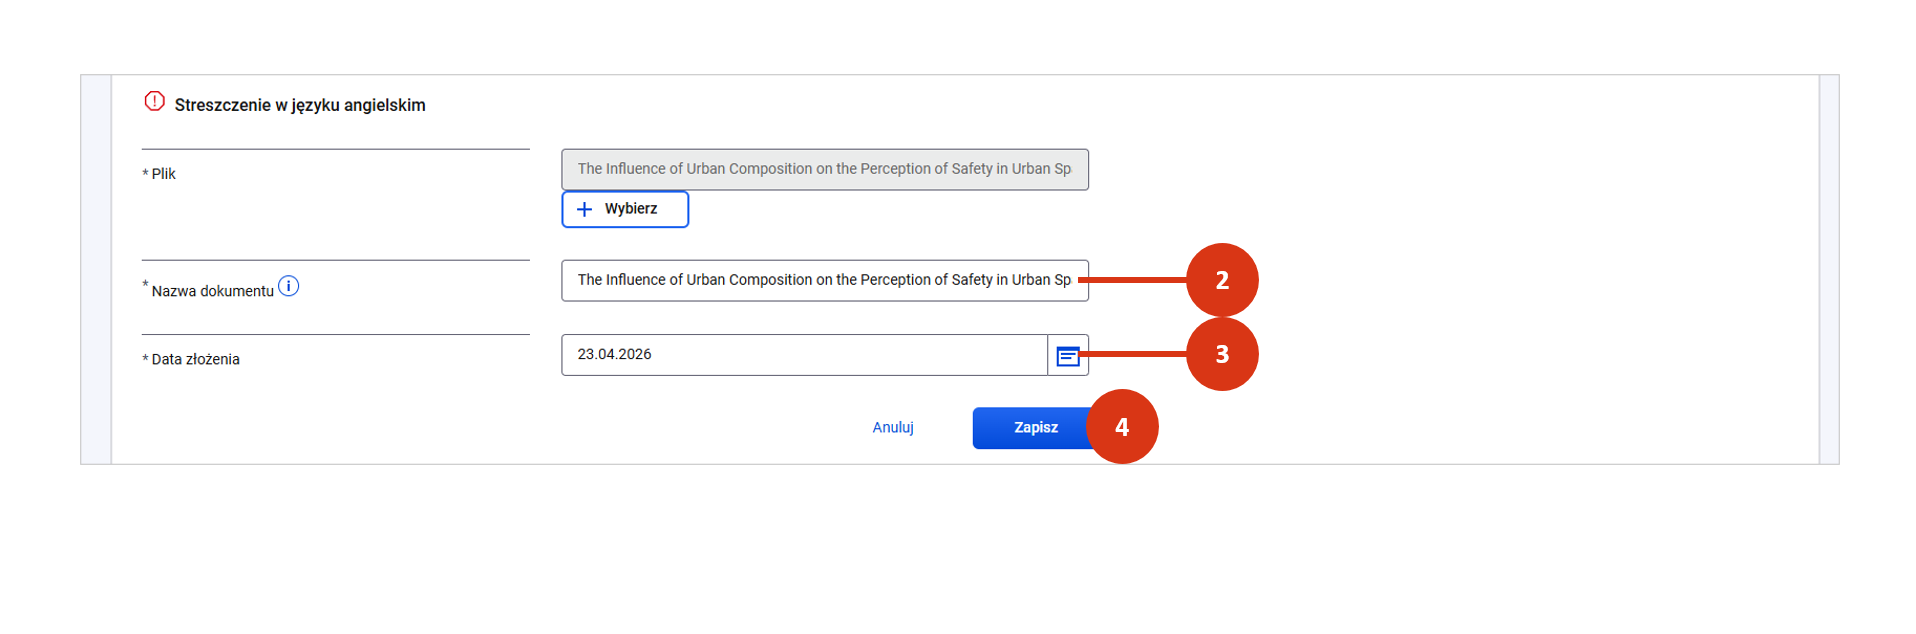Image resolution: width=1916 pixels, height=634 pixels.
Task: Click the red warning icon beside the heading
Action: click(x=154, y=101)
